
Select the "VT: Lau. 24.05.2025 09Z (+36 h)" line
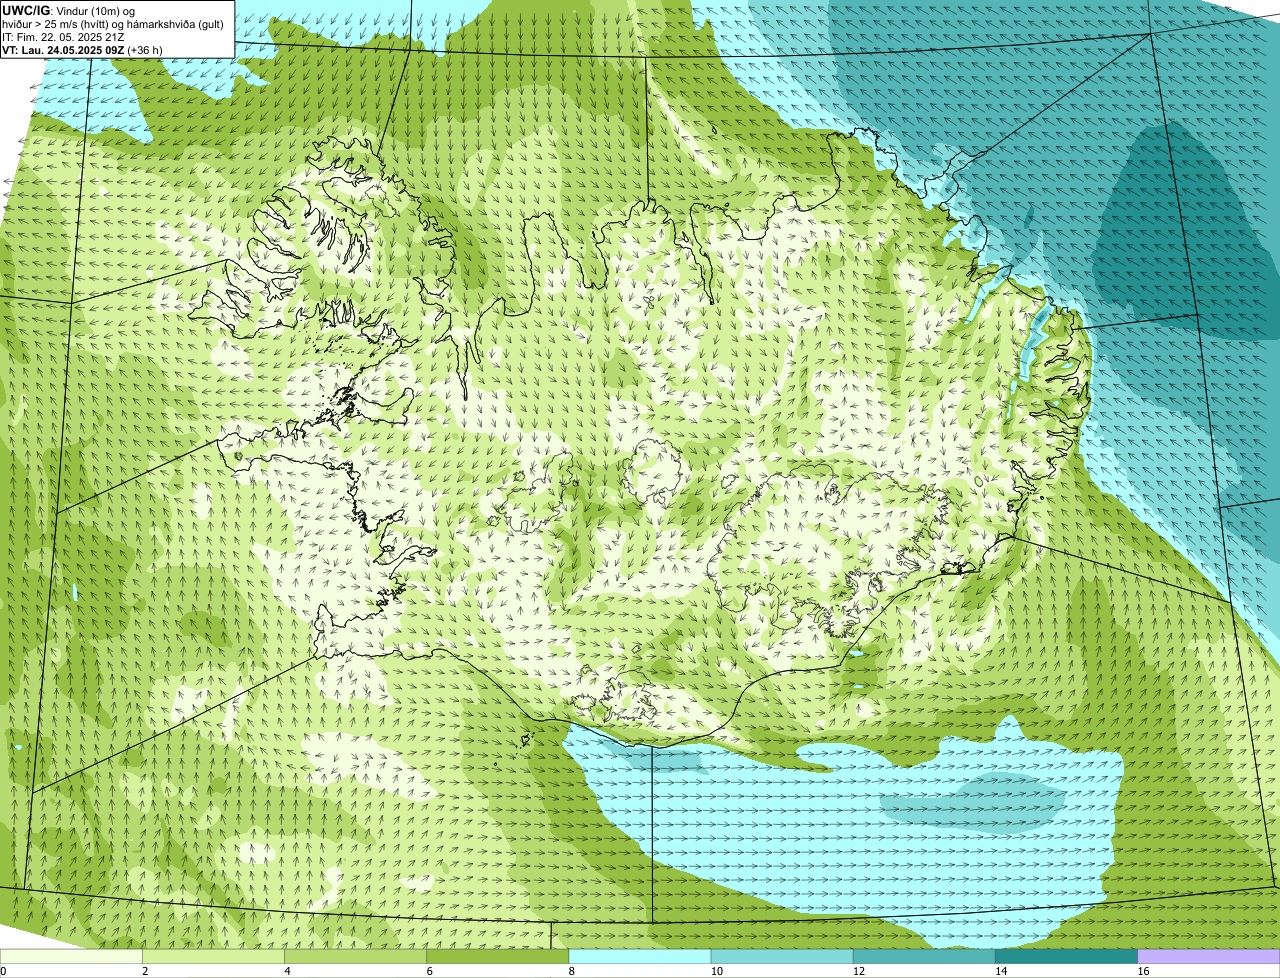tap(82, 50)
